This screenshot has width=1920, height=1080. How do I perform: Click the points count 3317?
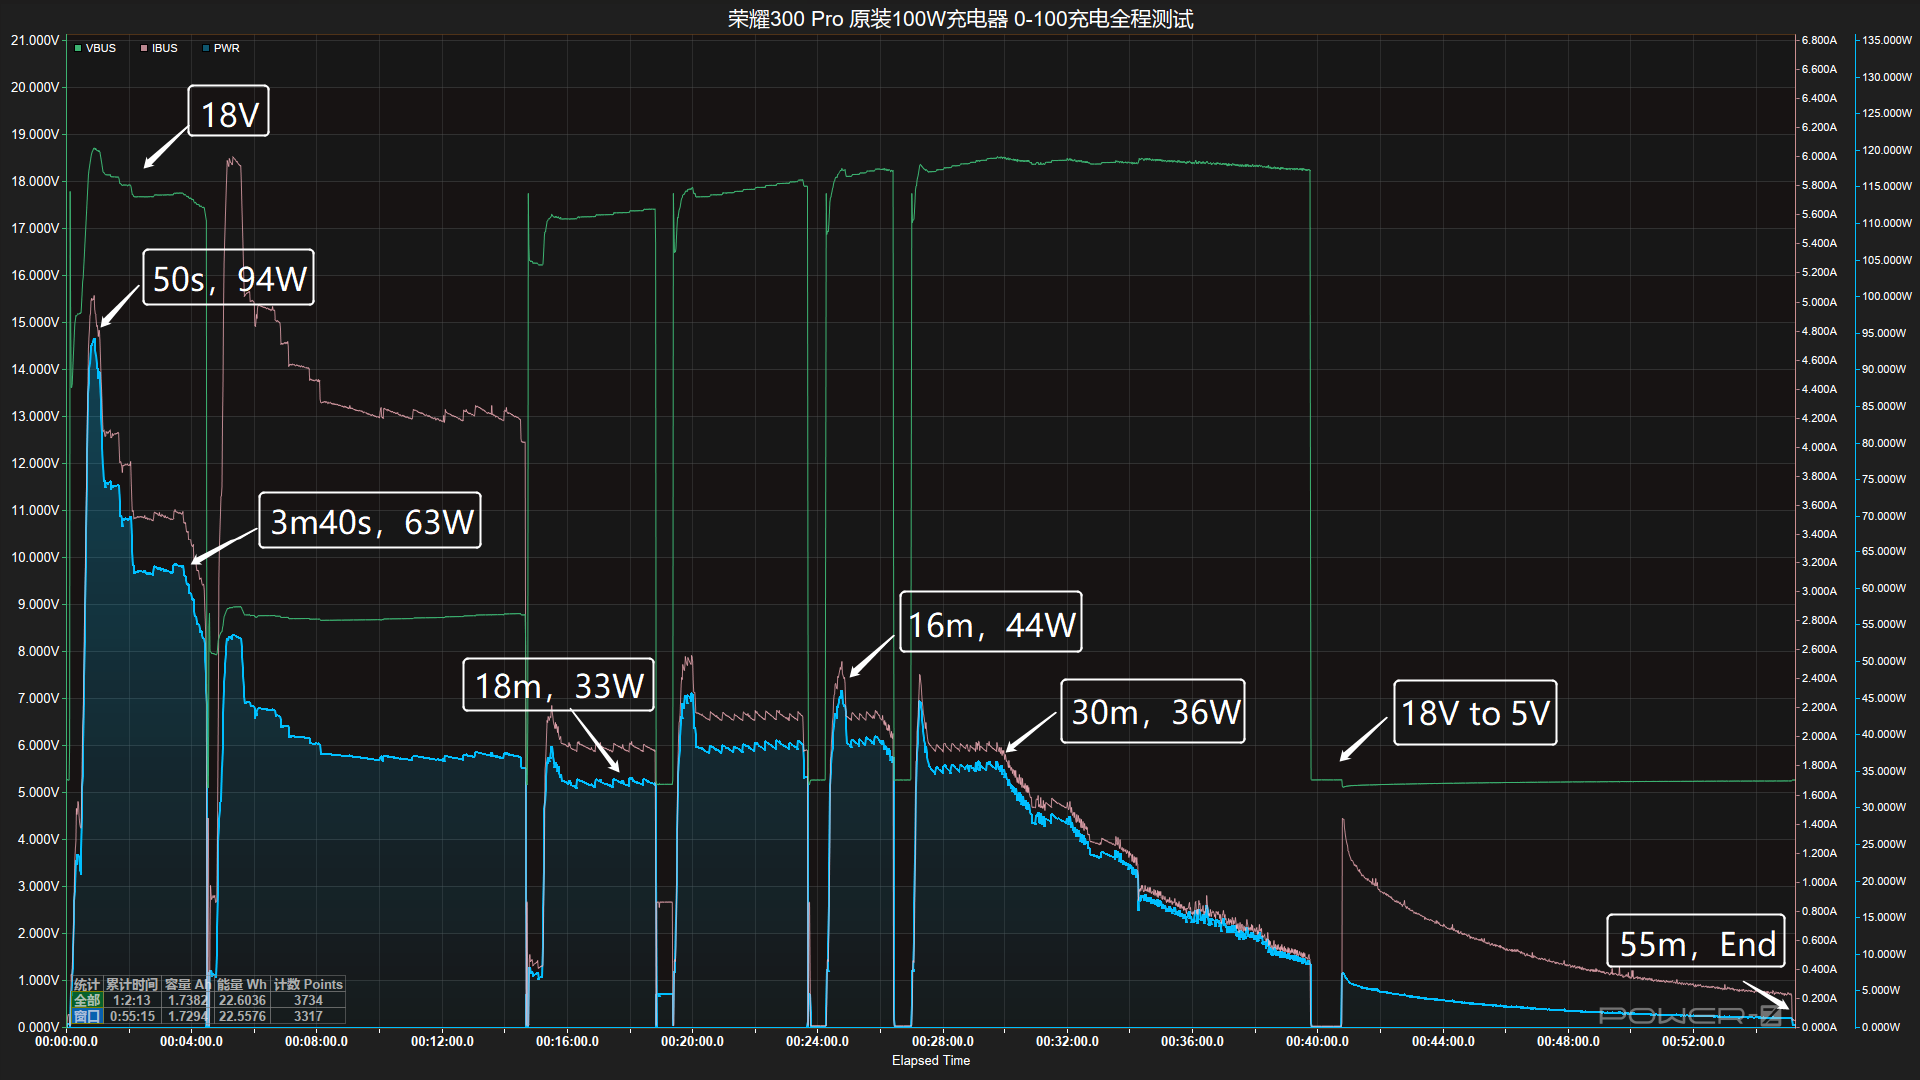pyautogui.click(x=308, y=1016)
